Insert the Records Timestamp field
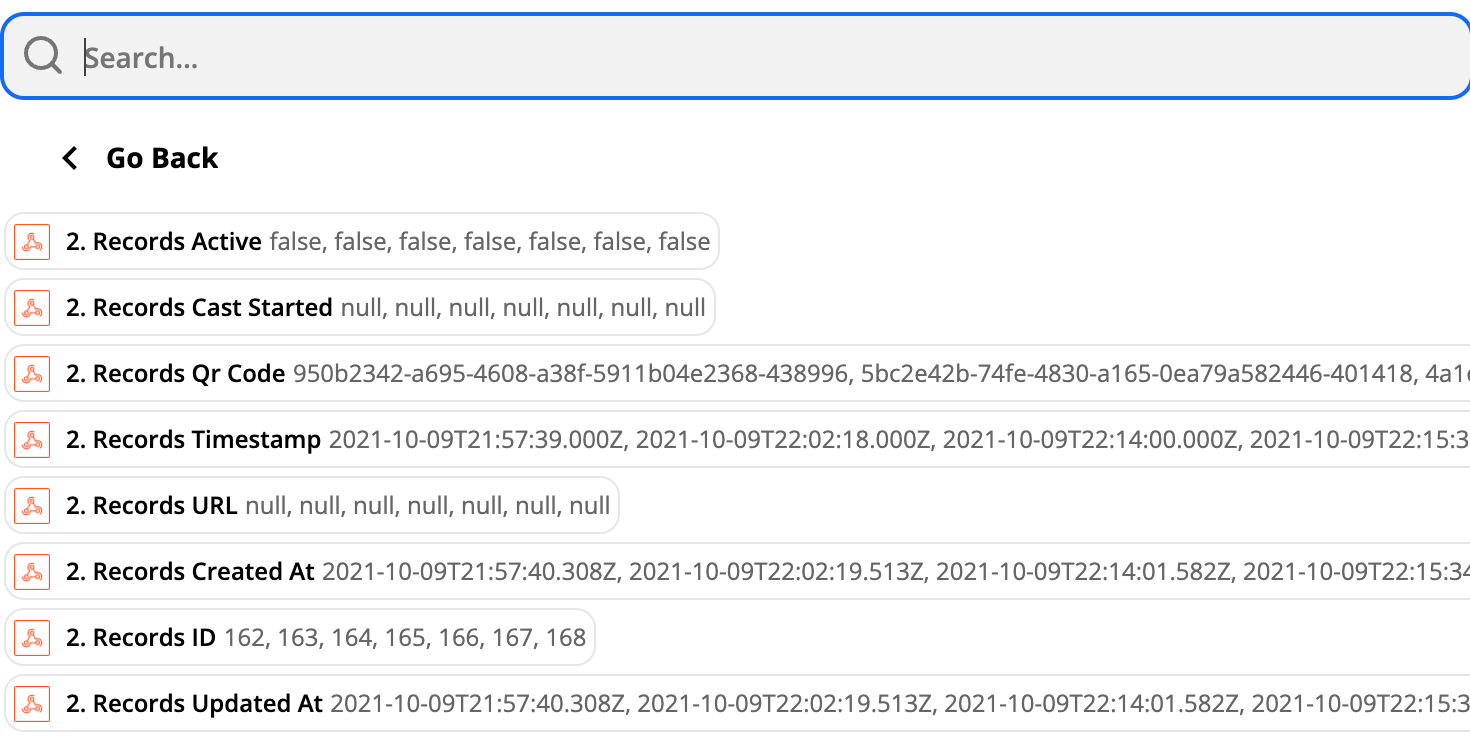This screenshot has height=736, width=1470. (x=738, y=440)
